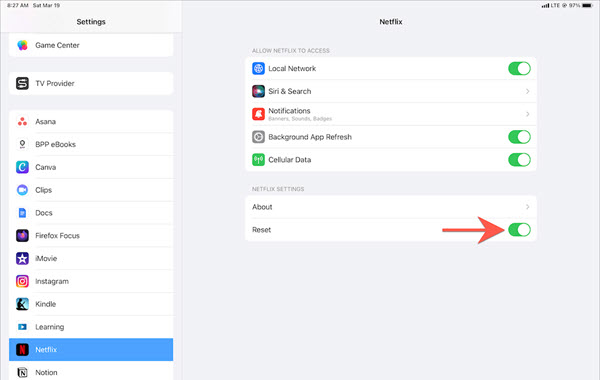This screenshot has height=380, width=600.
Task: Toggle the Reset switch
Action: pyautogui.click(x=519, y=230)
